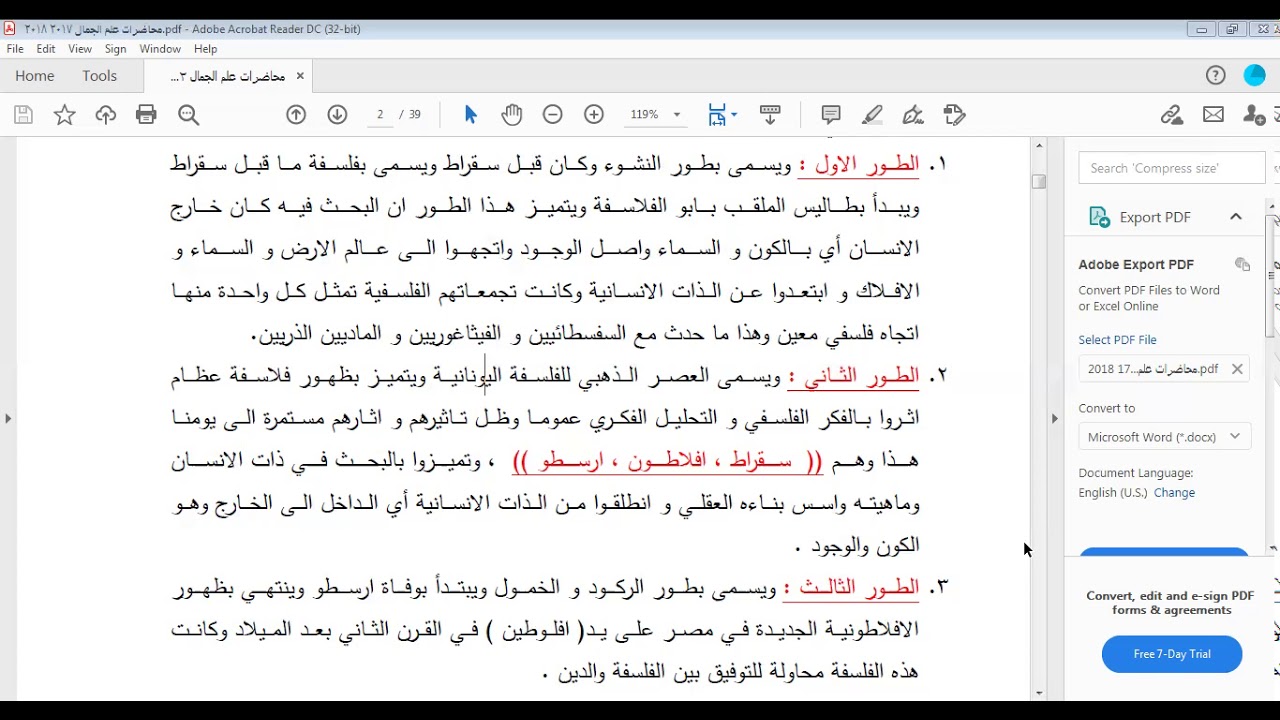Open the Fit page options tool
The width and height of the screenshot is (1280, 720).
pos(722,115)
